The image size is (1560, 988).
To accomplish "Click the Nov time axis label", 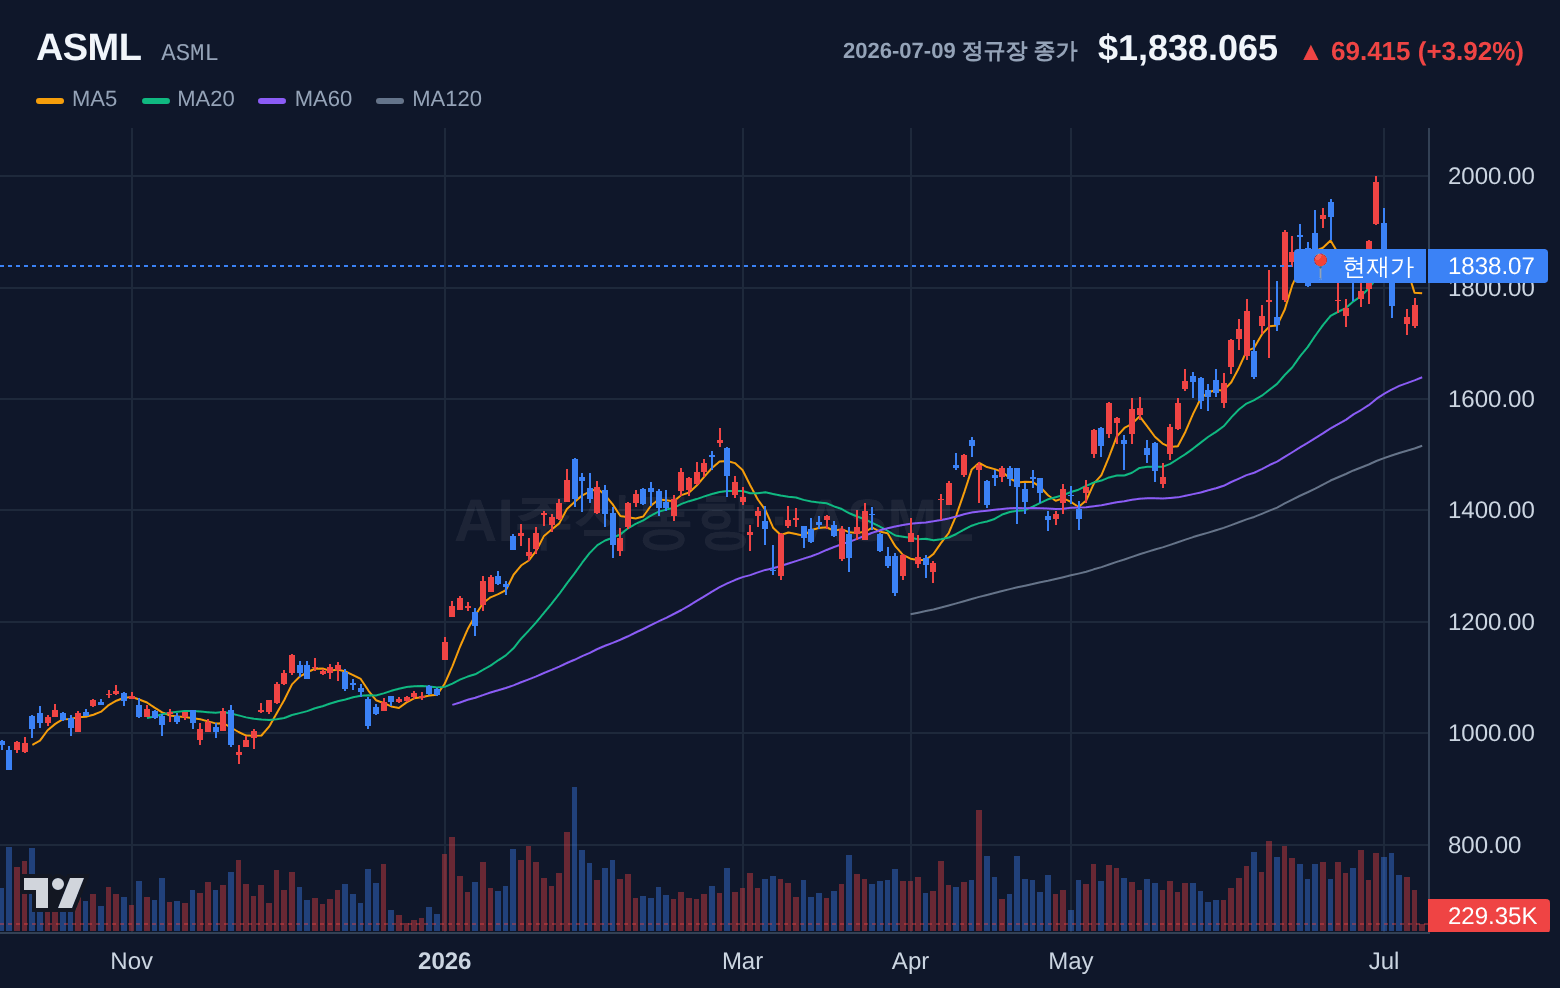I will point(132,961).
